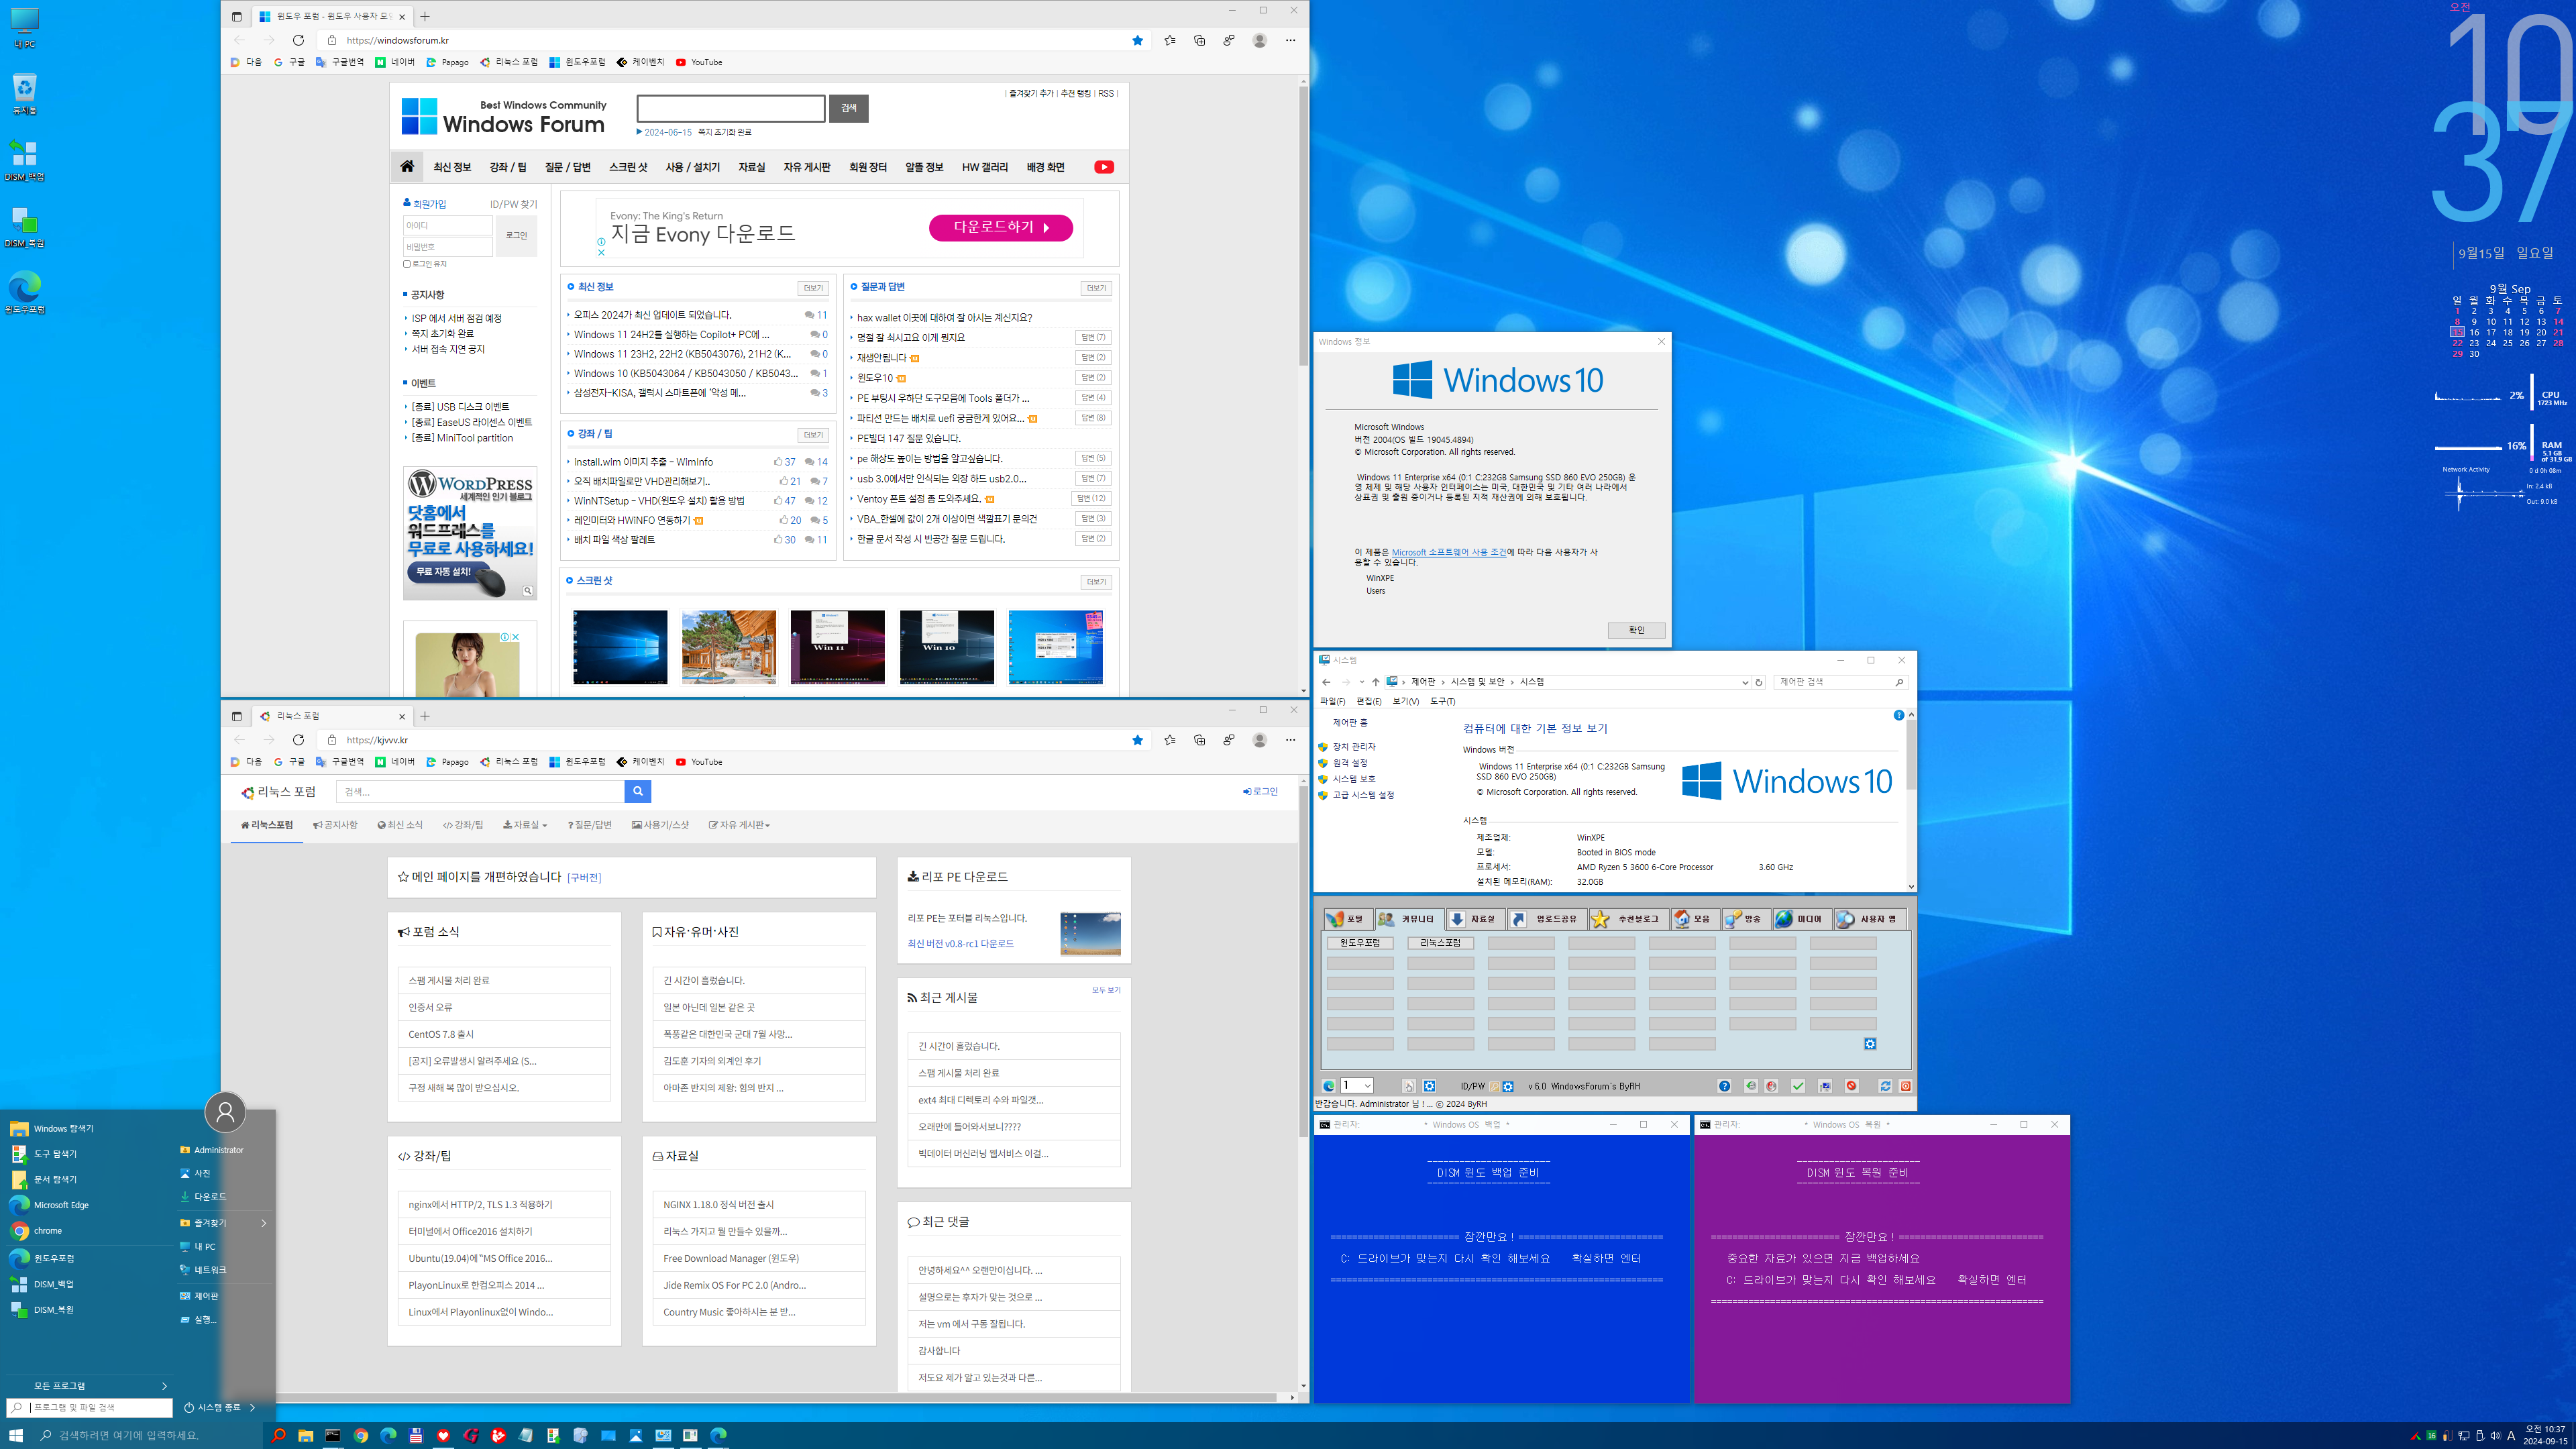
Task: Open the 추천블로그 tab in launcher
Action: tap(1628, 919)
